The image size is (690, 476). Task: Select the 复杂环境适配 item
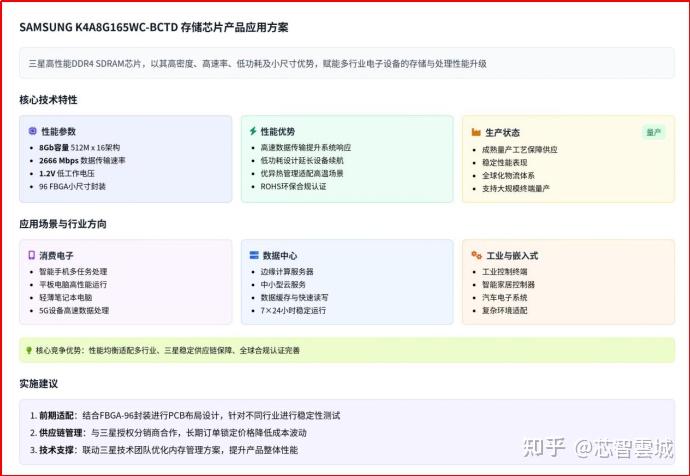click(505, 310)
